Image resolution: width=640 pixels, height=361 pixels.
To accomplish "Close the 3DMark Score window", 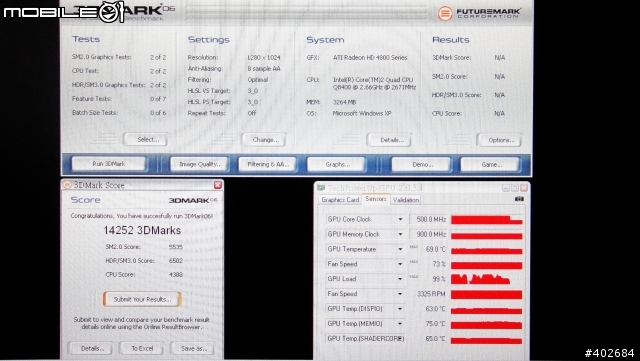I will [x=218, y=185].
